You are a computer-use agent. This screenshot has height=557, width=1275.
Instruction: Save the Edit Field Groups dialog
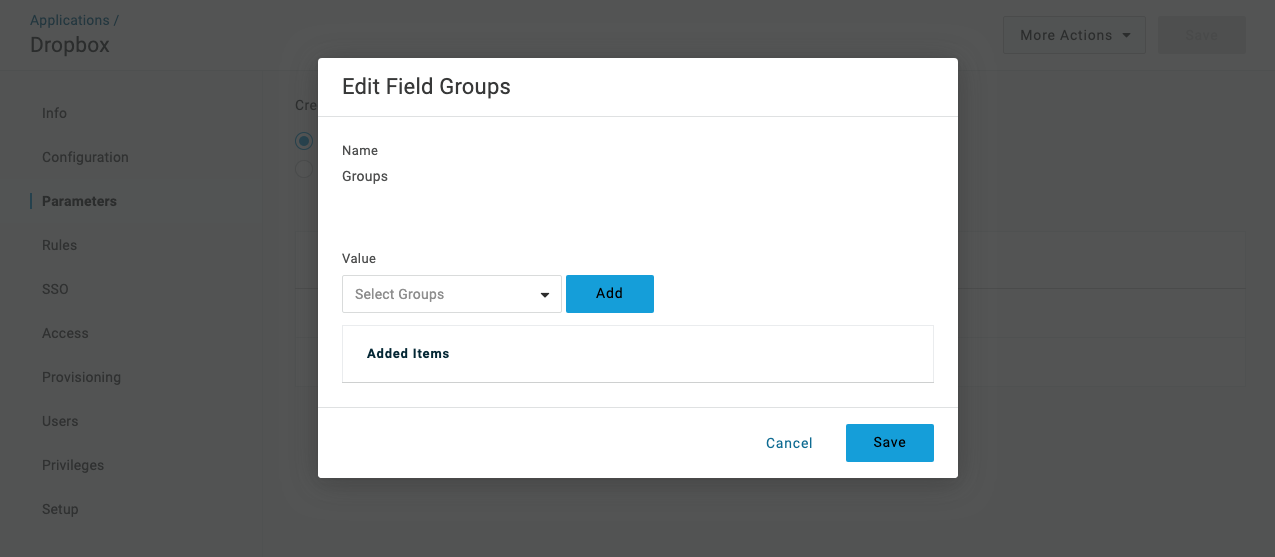pyautogui.click(x=890, y=443)
